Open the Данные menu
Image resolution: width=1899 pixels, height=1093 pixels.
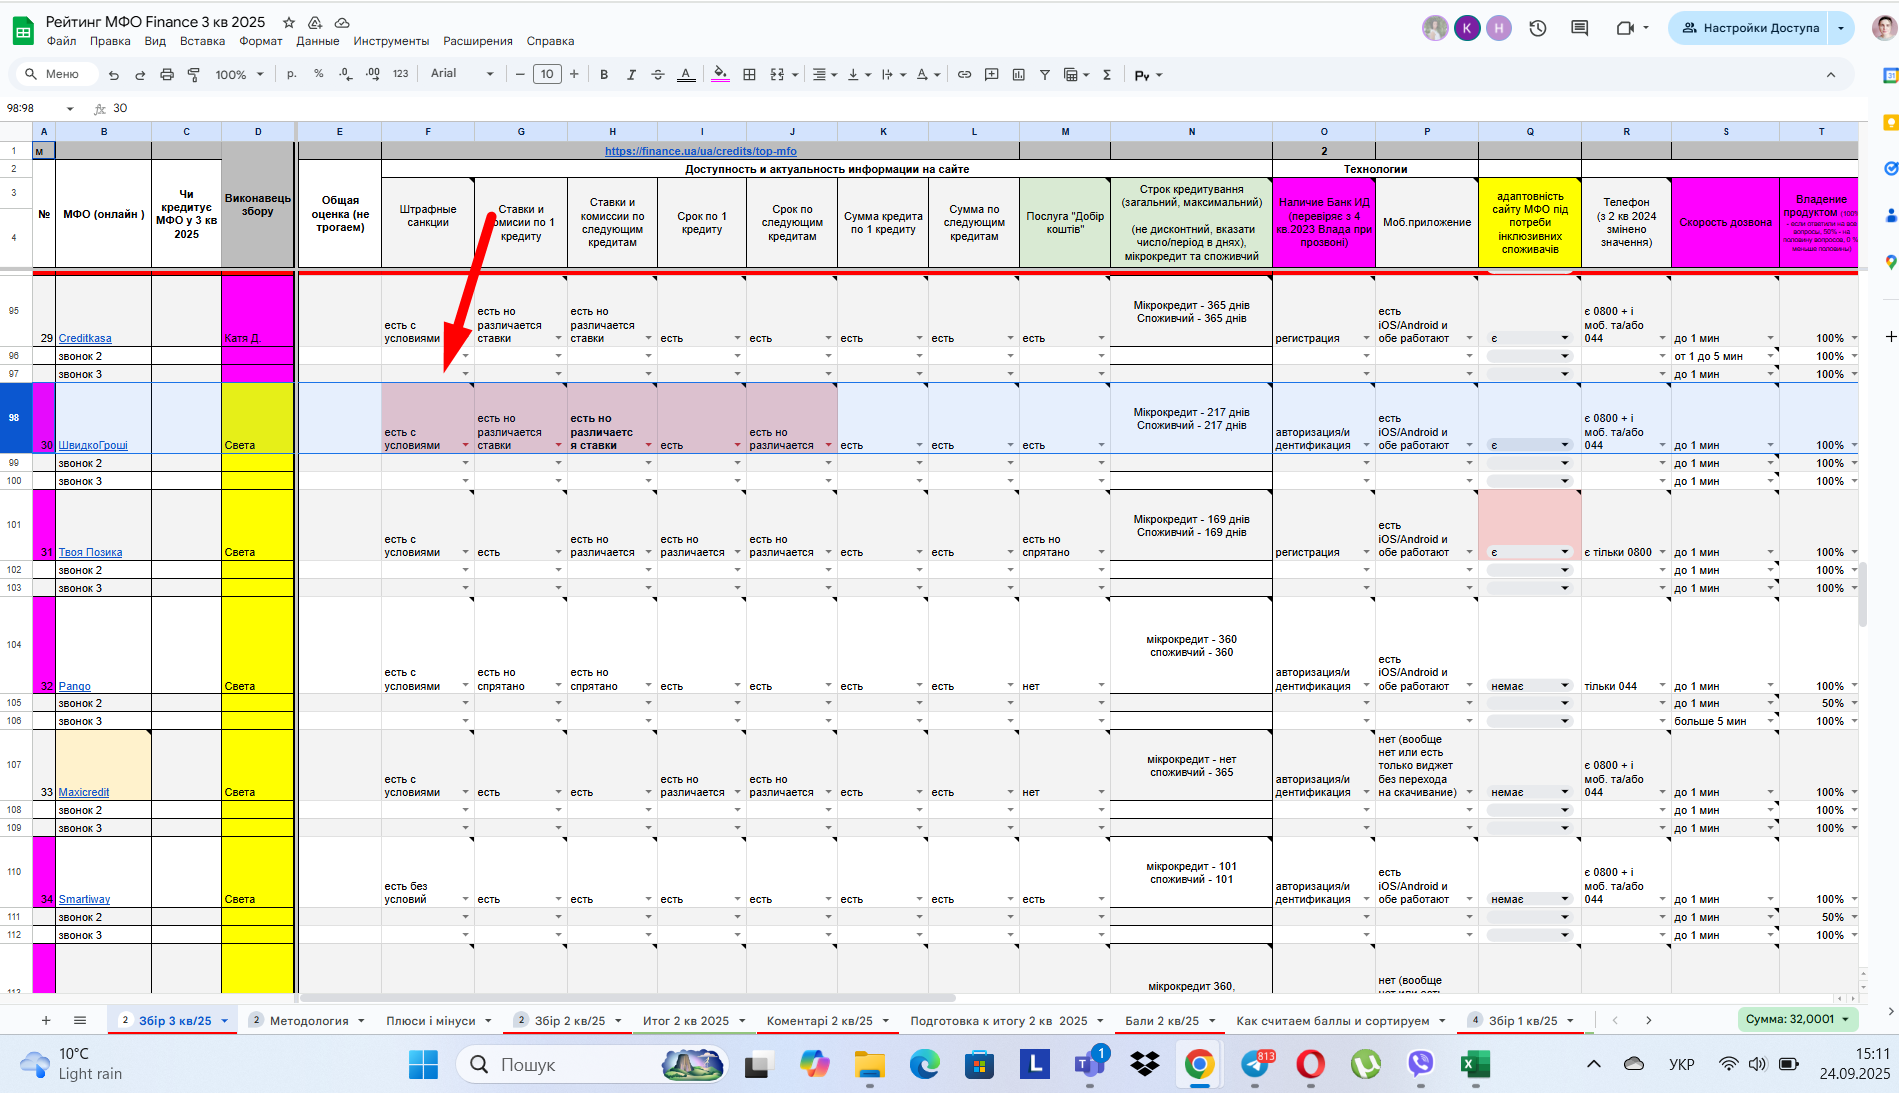[317, 41]
